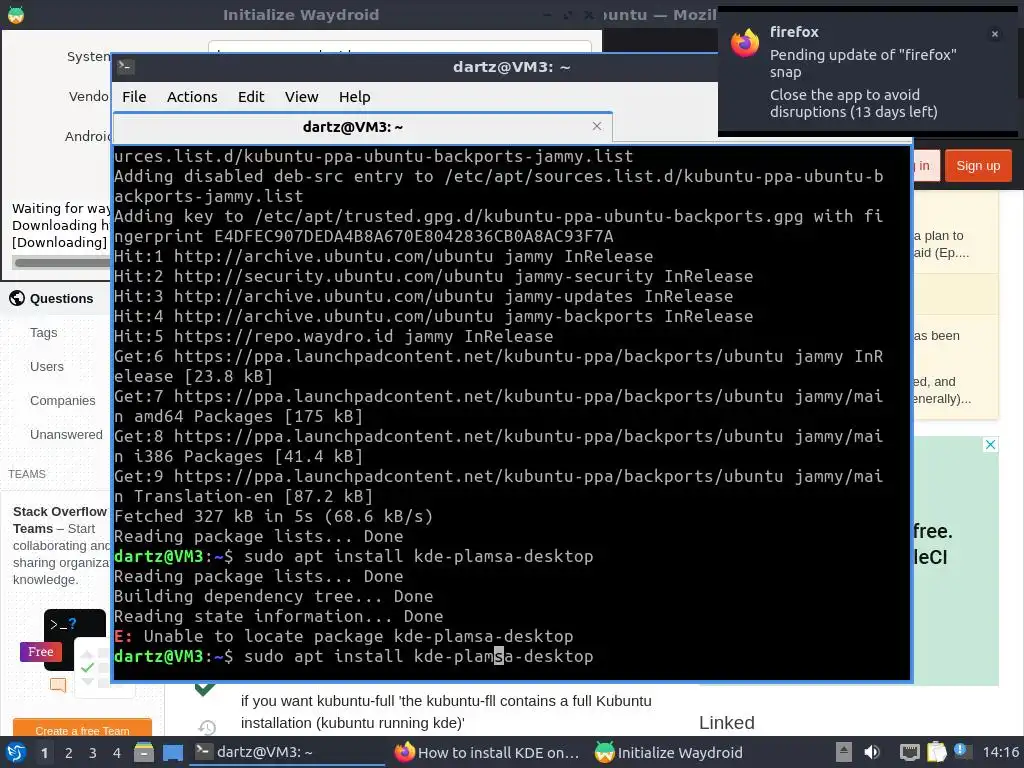Click the red E: error line in terminal
The width and height of the screenshot is (1024, 768).
click(x=344, y=636)
